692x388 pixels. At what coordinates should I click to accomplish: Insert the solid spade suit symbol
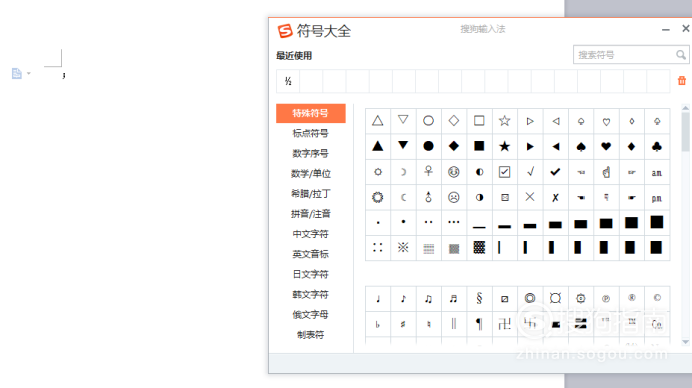[x=581, y=147]
